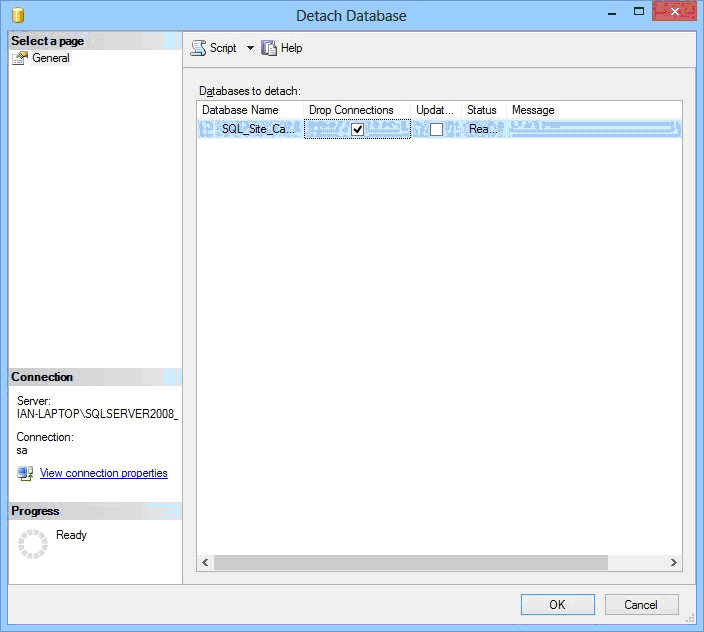704x632 pixels.
Task: Click the Message column header
Action: click(x=533, y=110)
